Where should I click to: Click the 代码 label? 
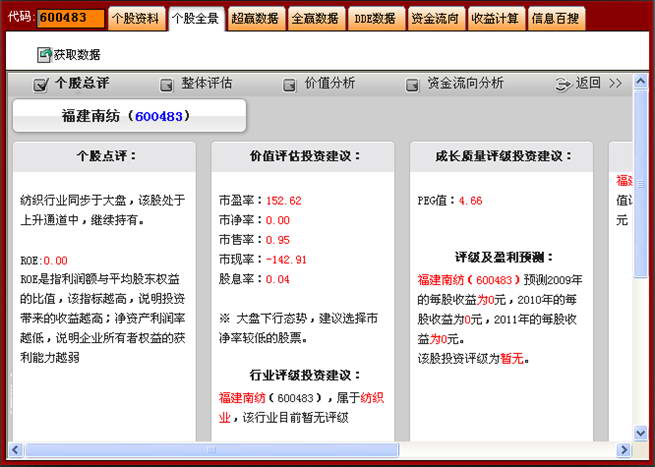click(x=20, y=18)
